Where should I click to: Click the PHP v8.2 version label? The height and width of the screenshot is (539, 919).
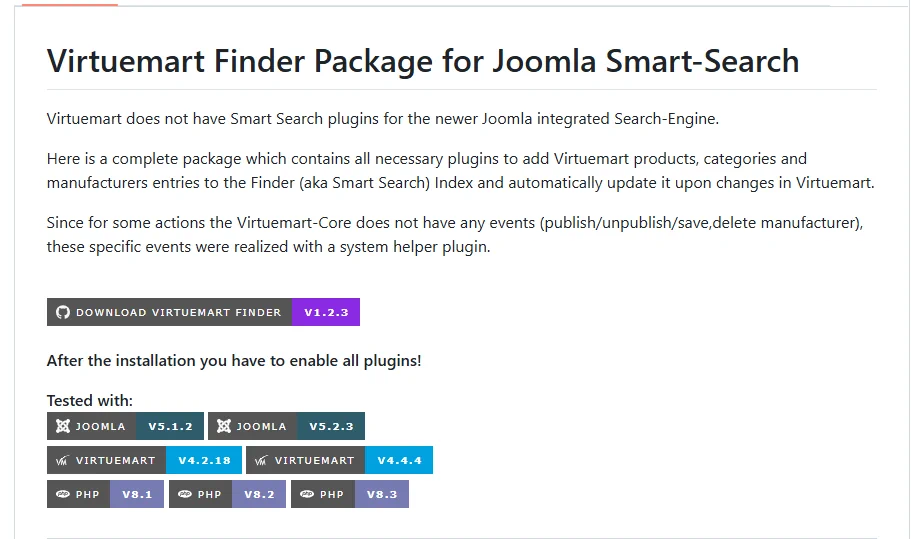pos(259,494)
